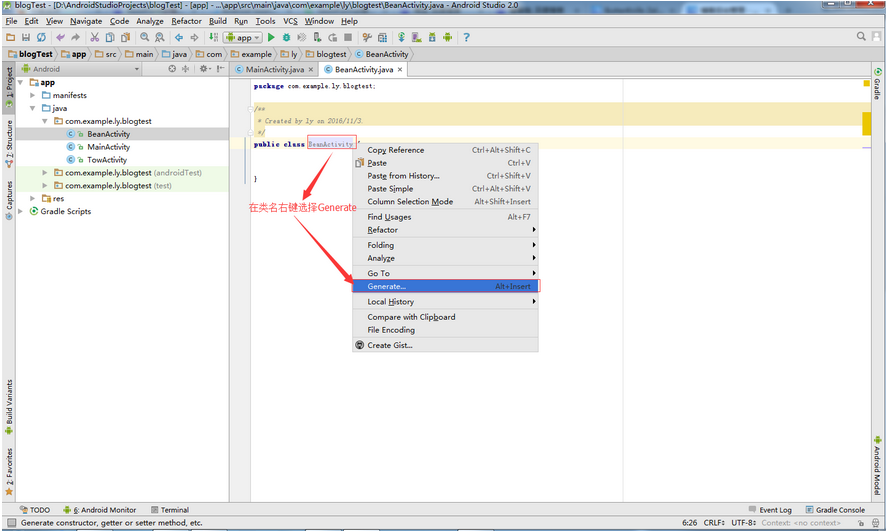Image resolution: width=886 pixels, height=531 pixels.
Task: Select MainActivity in project tree
Action: [108, 147]
